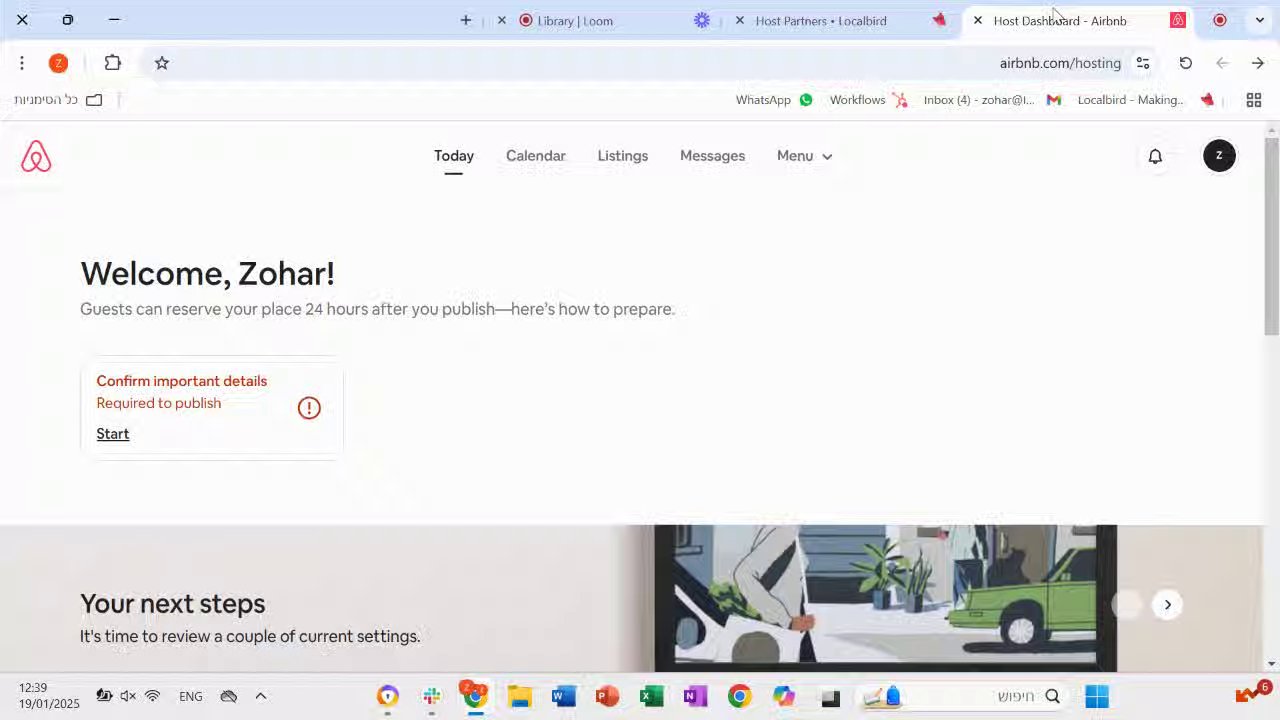Bookmark this page with the star icon
This screenshot has width=1280, height=720.
[162, 63]
